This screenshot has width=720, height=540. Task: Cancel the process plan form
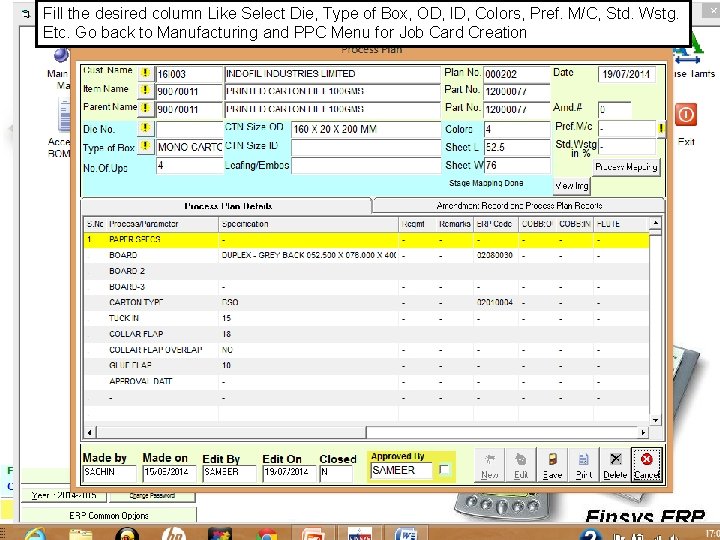pyautogui.click(x=647, y=465)
